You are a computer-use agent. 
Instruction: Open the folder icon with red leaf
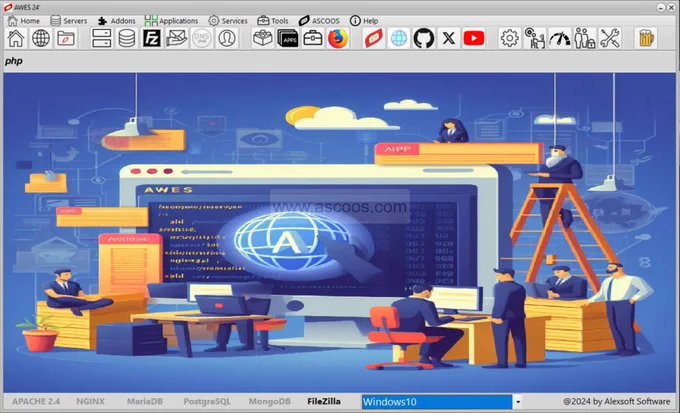(x=66, y=38)
